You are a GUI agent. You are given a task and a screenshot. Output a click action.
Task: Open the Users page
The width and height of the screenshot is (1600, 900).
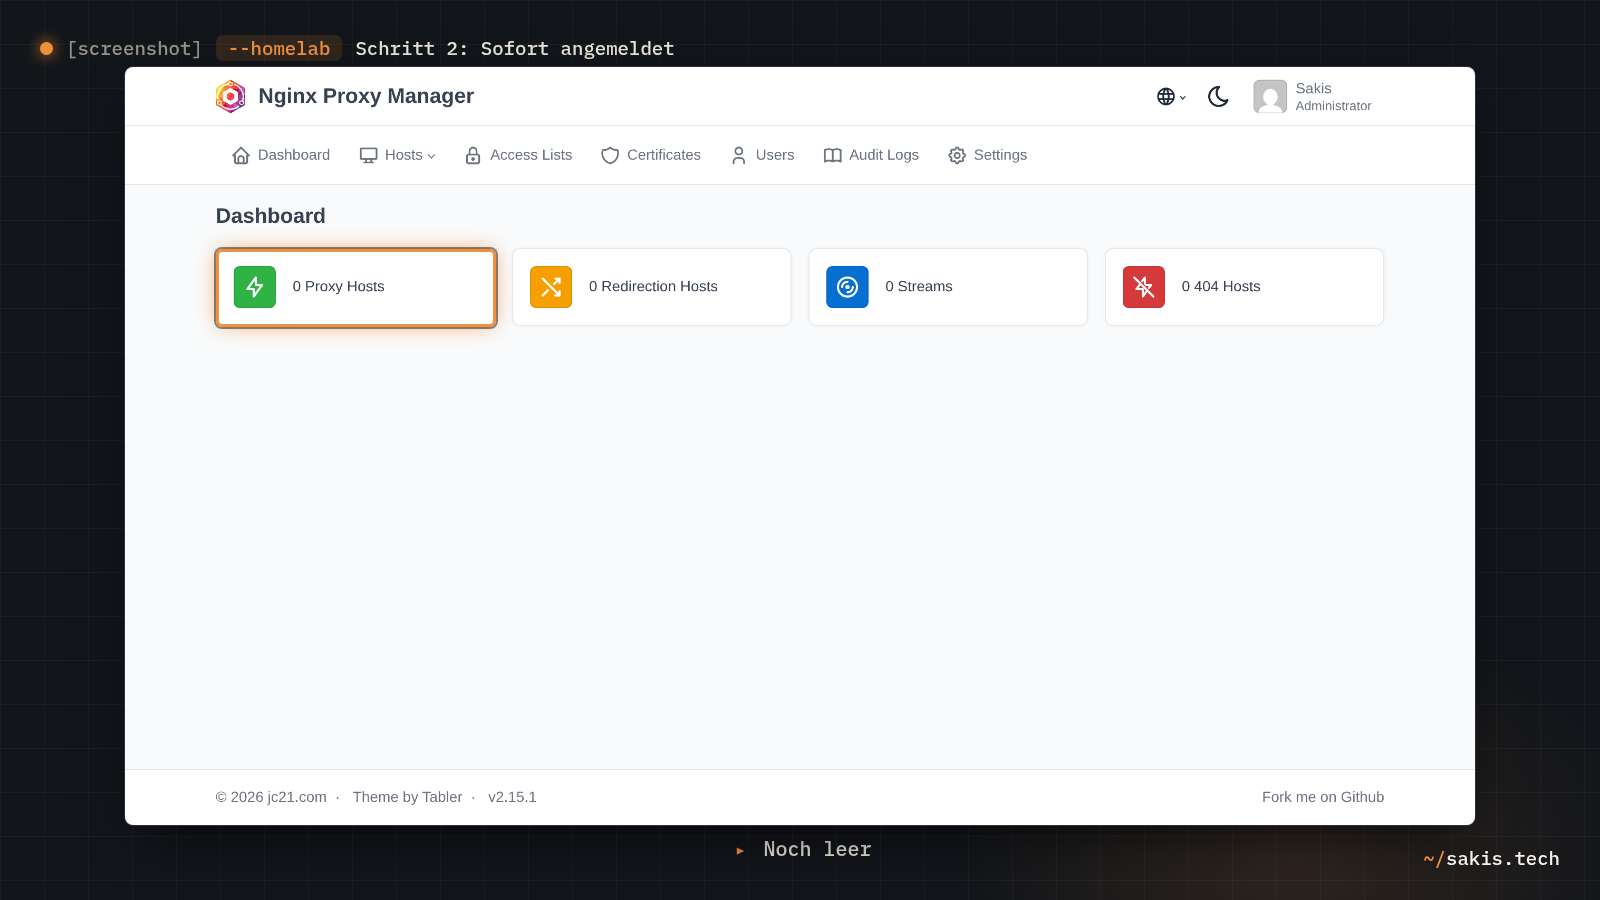[x=763, y=155]
